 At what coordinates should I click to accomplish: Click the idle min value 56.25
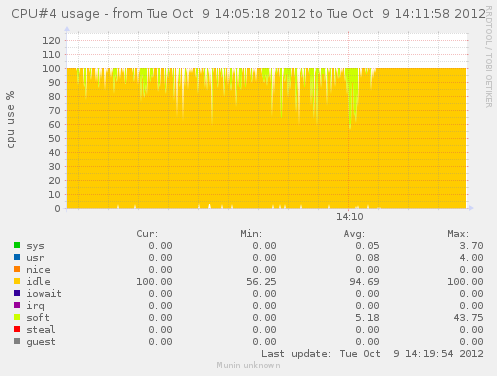coord(261,282)
